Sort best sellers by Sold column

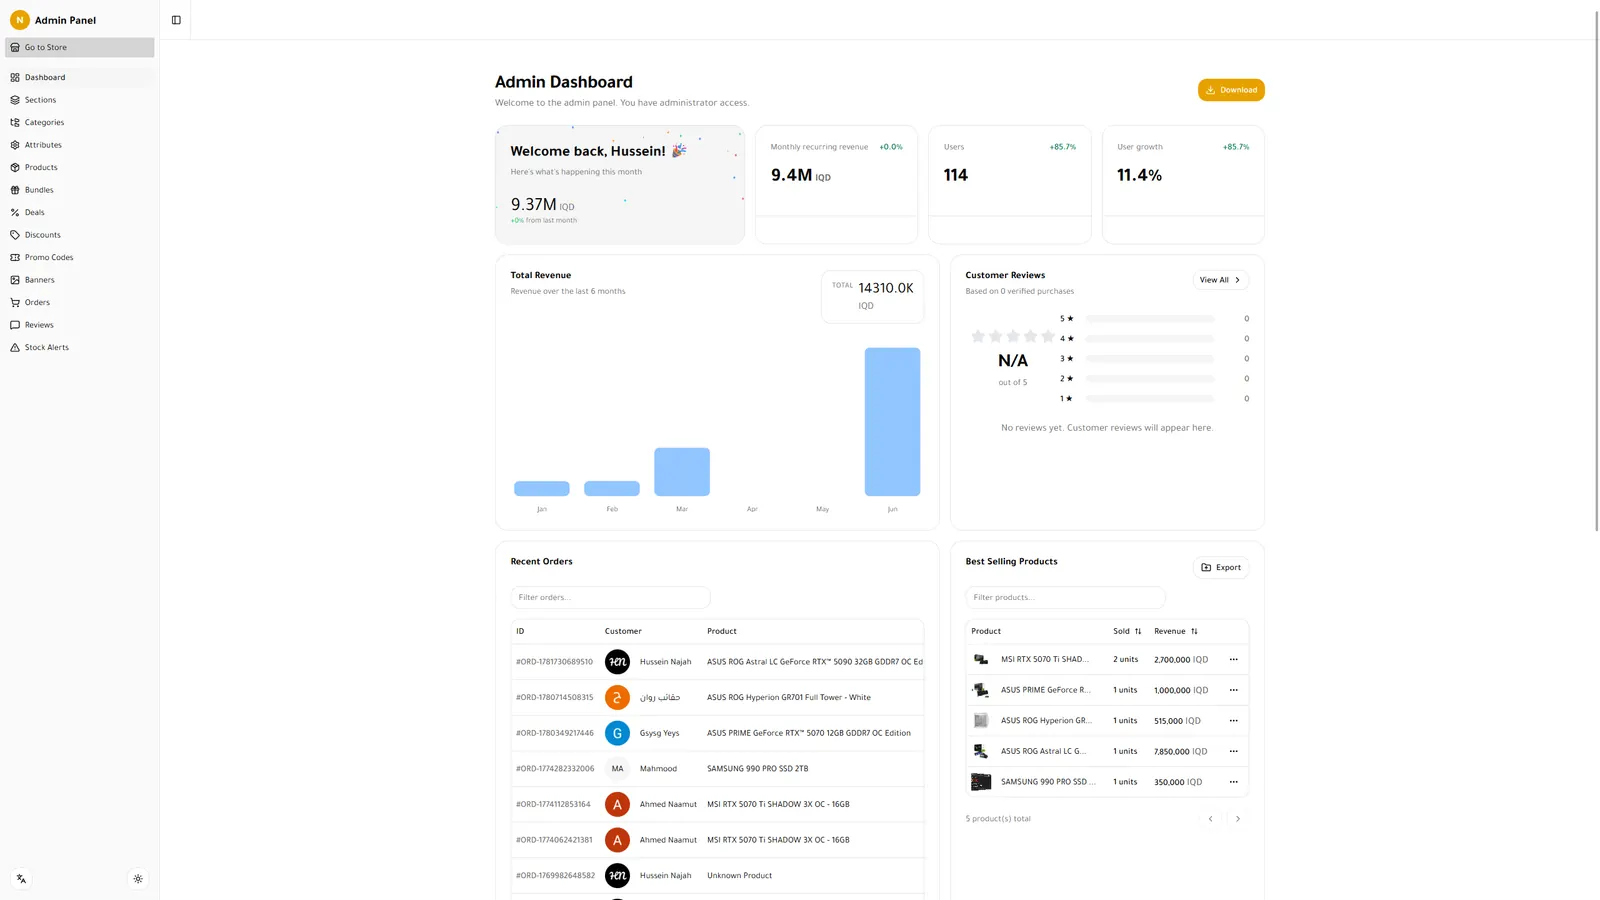pyautogui.click(x=1127, y=631)
